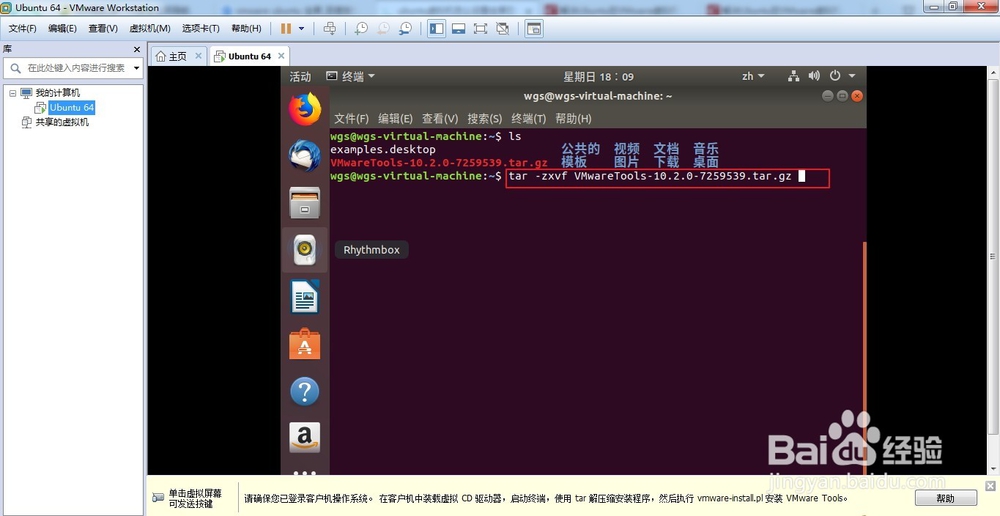Open the 查看(V) menu in VMware
This screenshot has width=1000, height=516.
pyautogui.click(x=103, y=29)
